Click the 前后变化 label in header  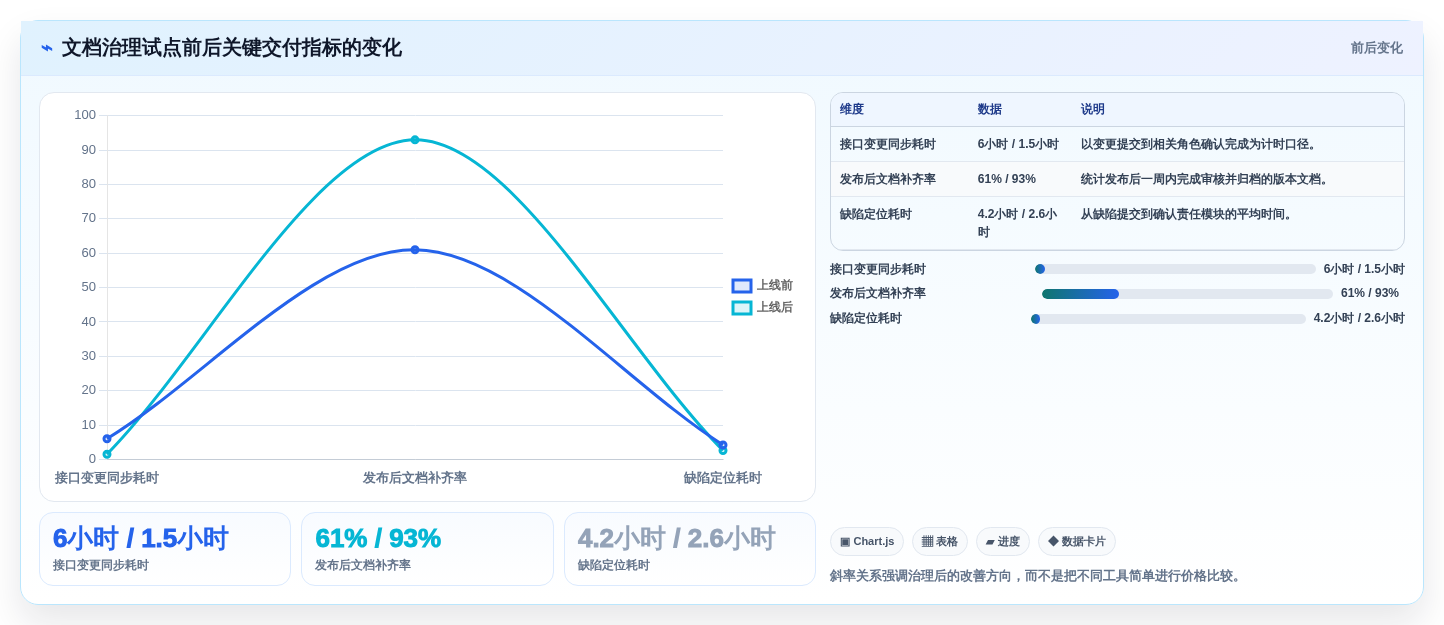[x=1376, y=48]
